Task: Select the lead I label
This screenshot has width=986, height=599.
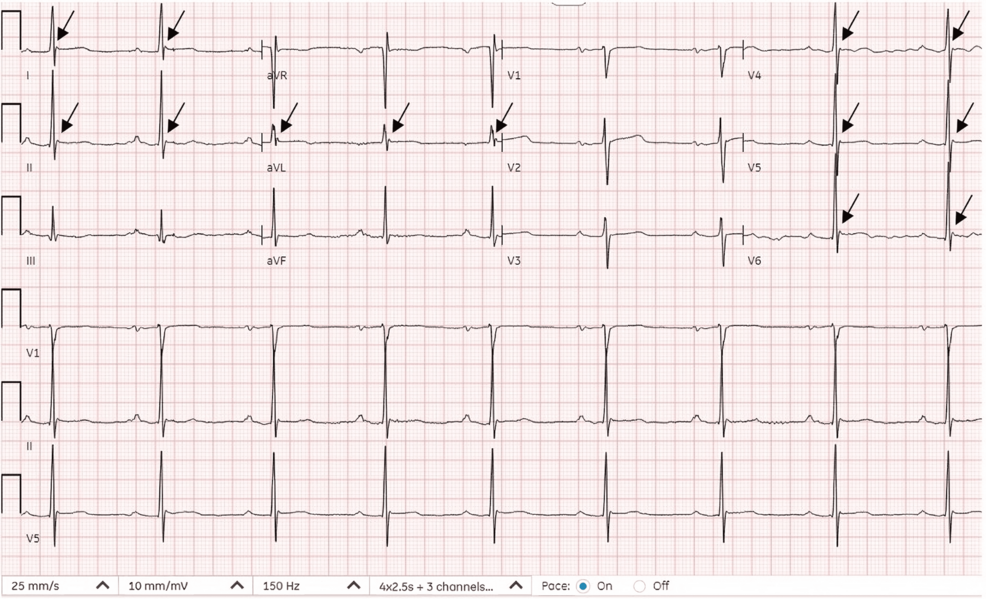Action: click(28, 76)
